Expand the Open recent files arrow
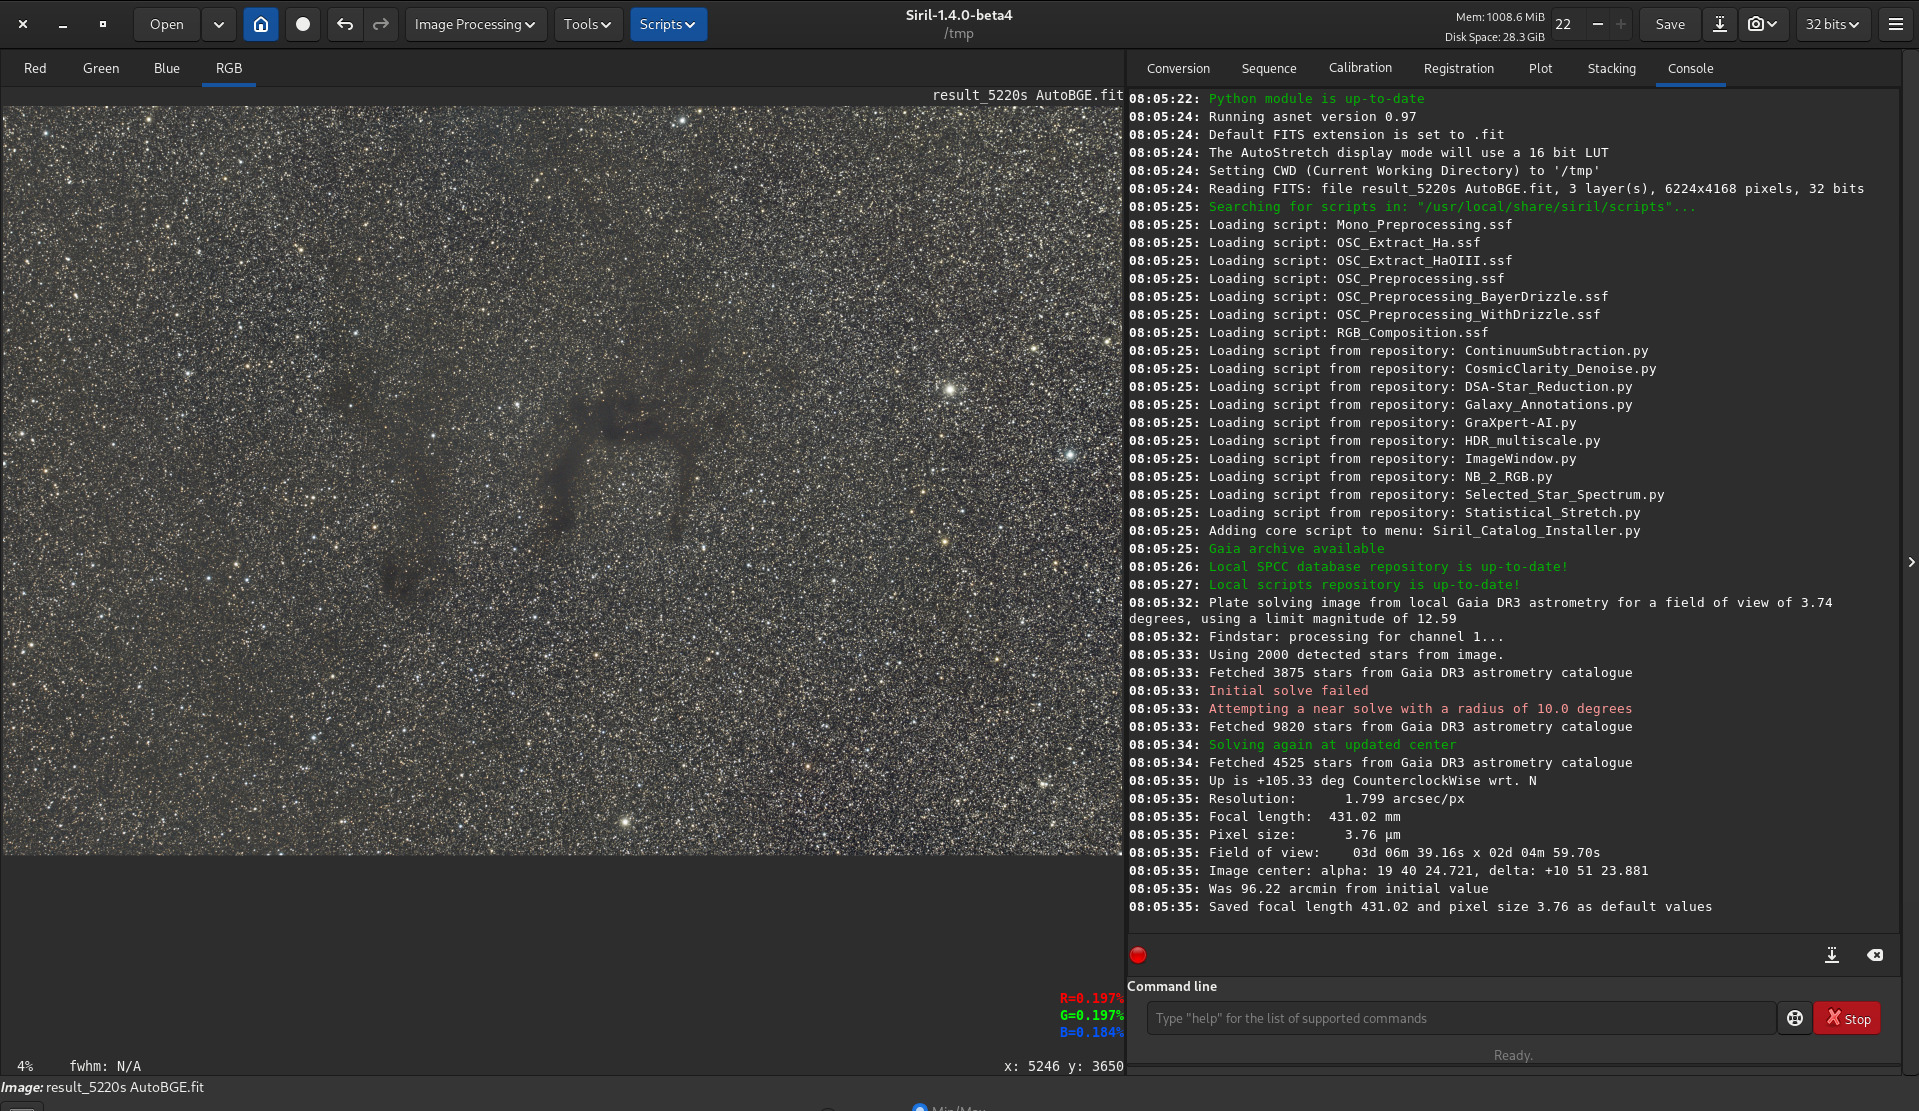1919x1111 pixels. coord(218,24)
